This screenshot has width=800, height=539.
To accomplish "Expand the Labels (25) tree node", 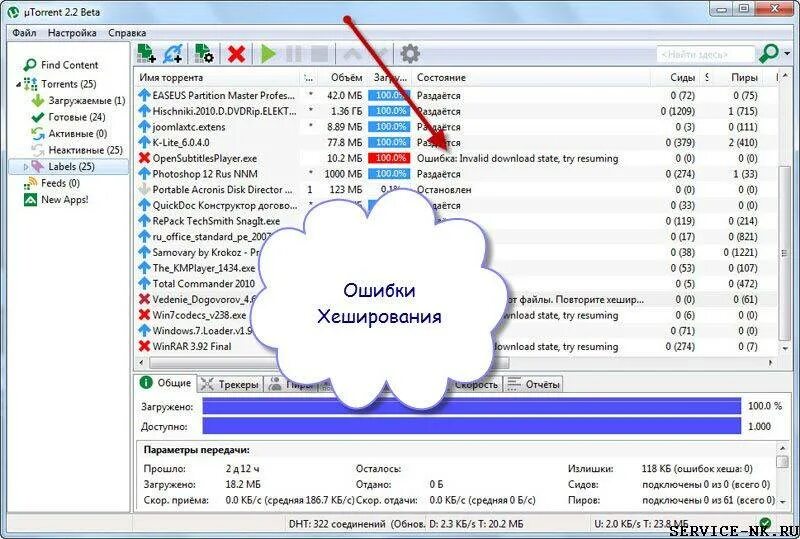I will [x=26, y=167].
